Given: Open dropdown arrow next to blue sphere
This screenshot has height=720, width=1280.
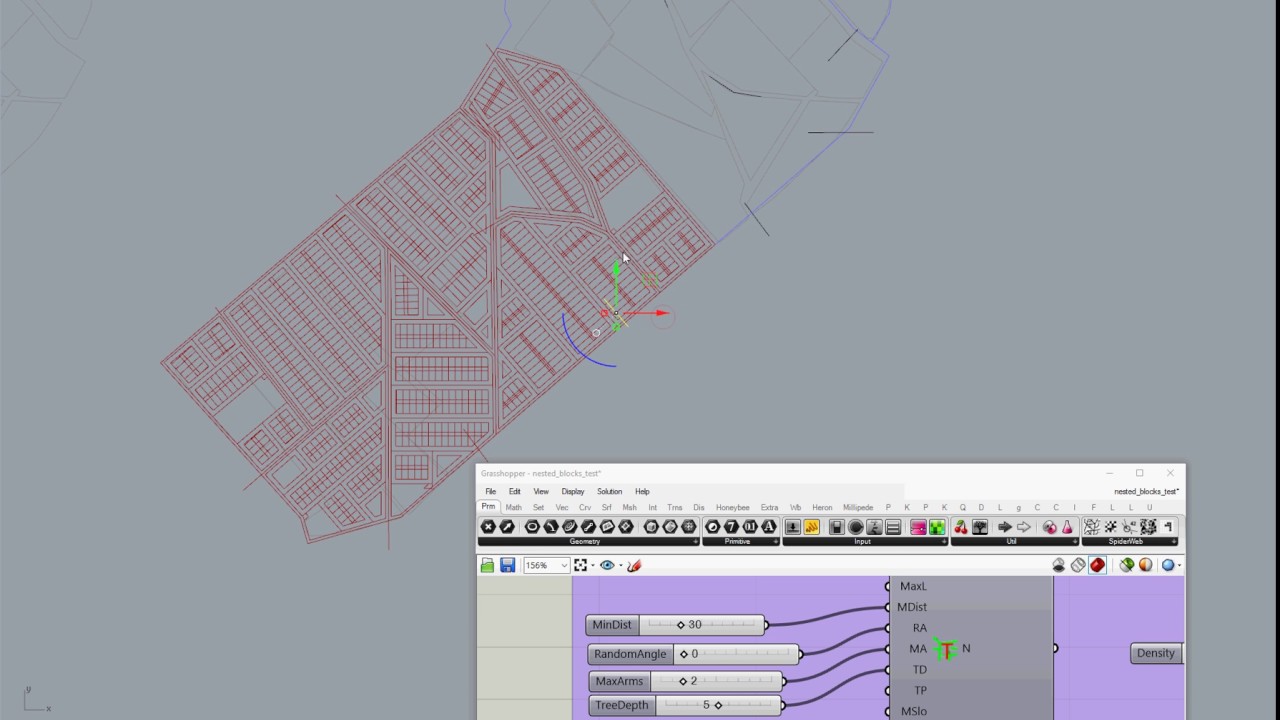Looking at the screenshot, I should (1179, 565).
